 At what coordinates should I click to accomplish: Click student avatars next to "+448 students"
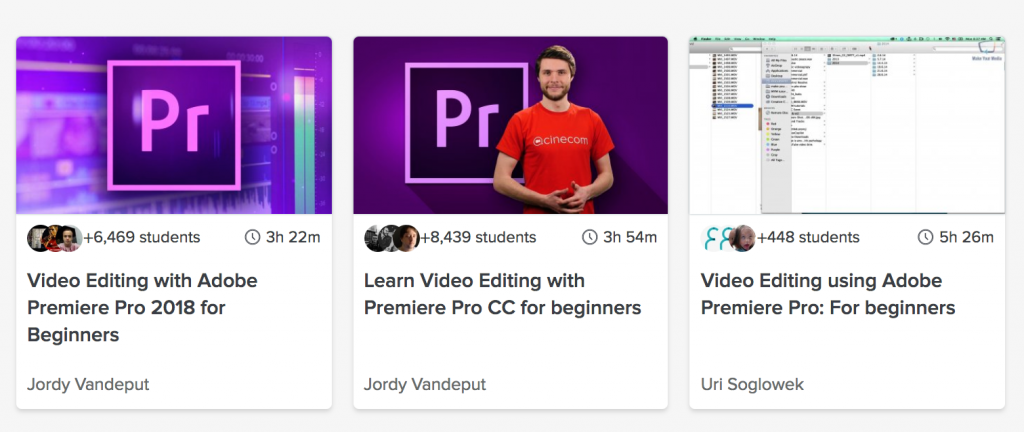(728, 238)
